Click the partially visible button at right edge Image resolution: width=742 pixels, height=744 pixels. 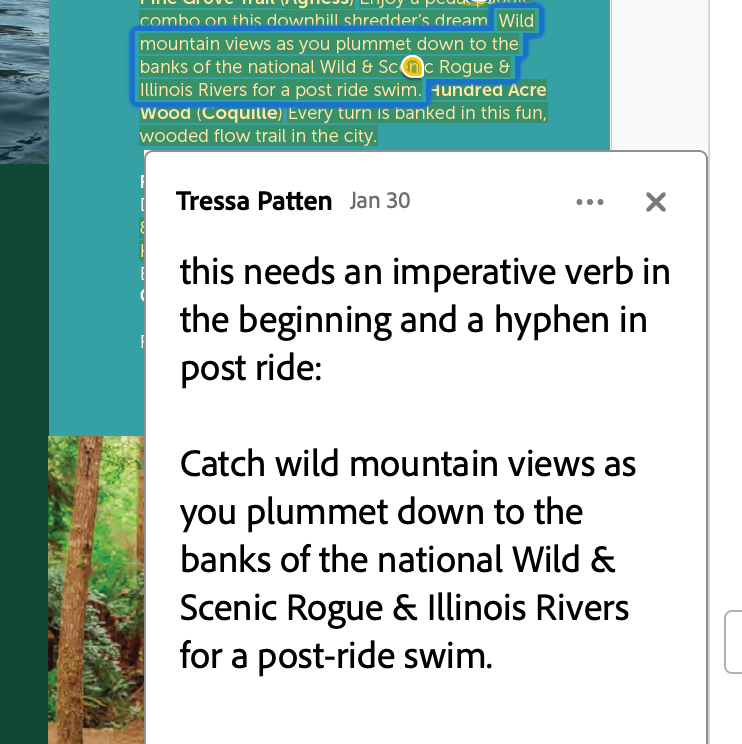733,642
